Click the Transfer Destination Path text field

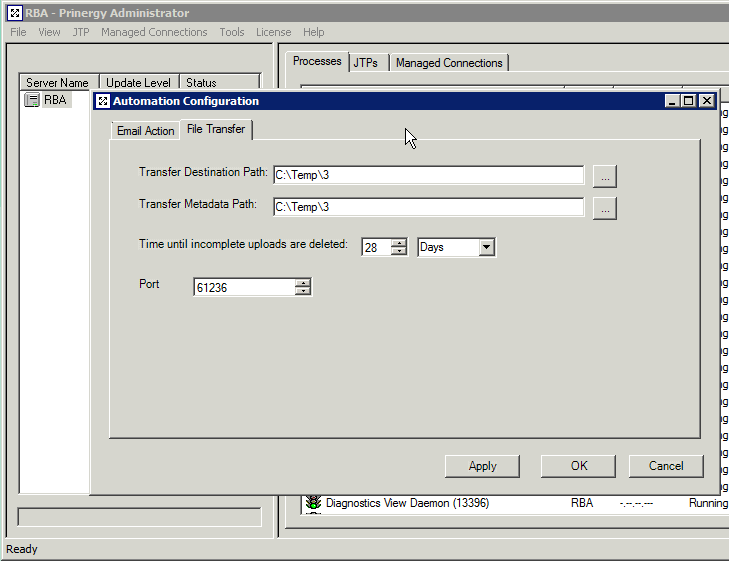tap(428, 175)
